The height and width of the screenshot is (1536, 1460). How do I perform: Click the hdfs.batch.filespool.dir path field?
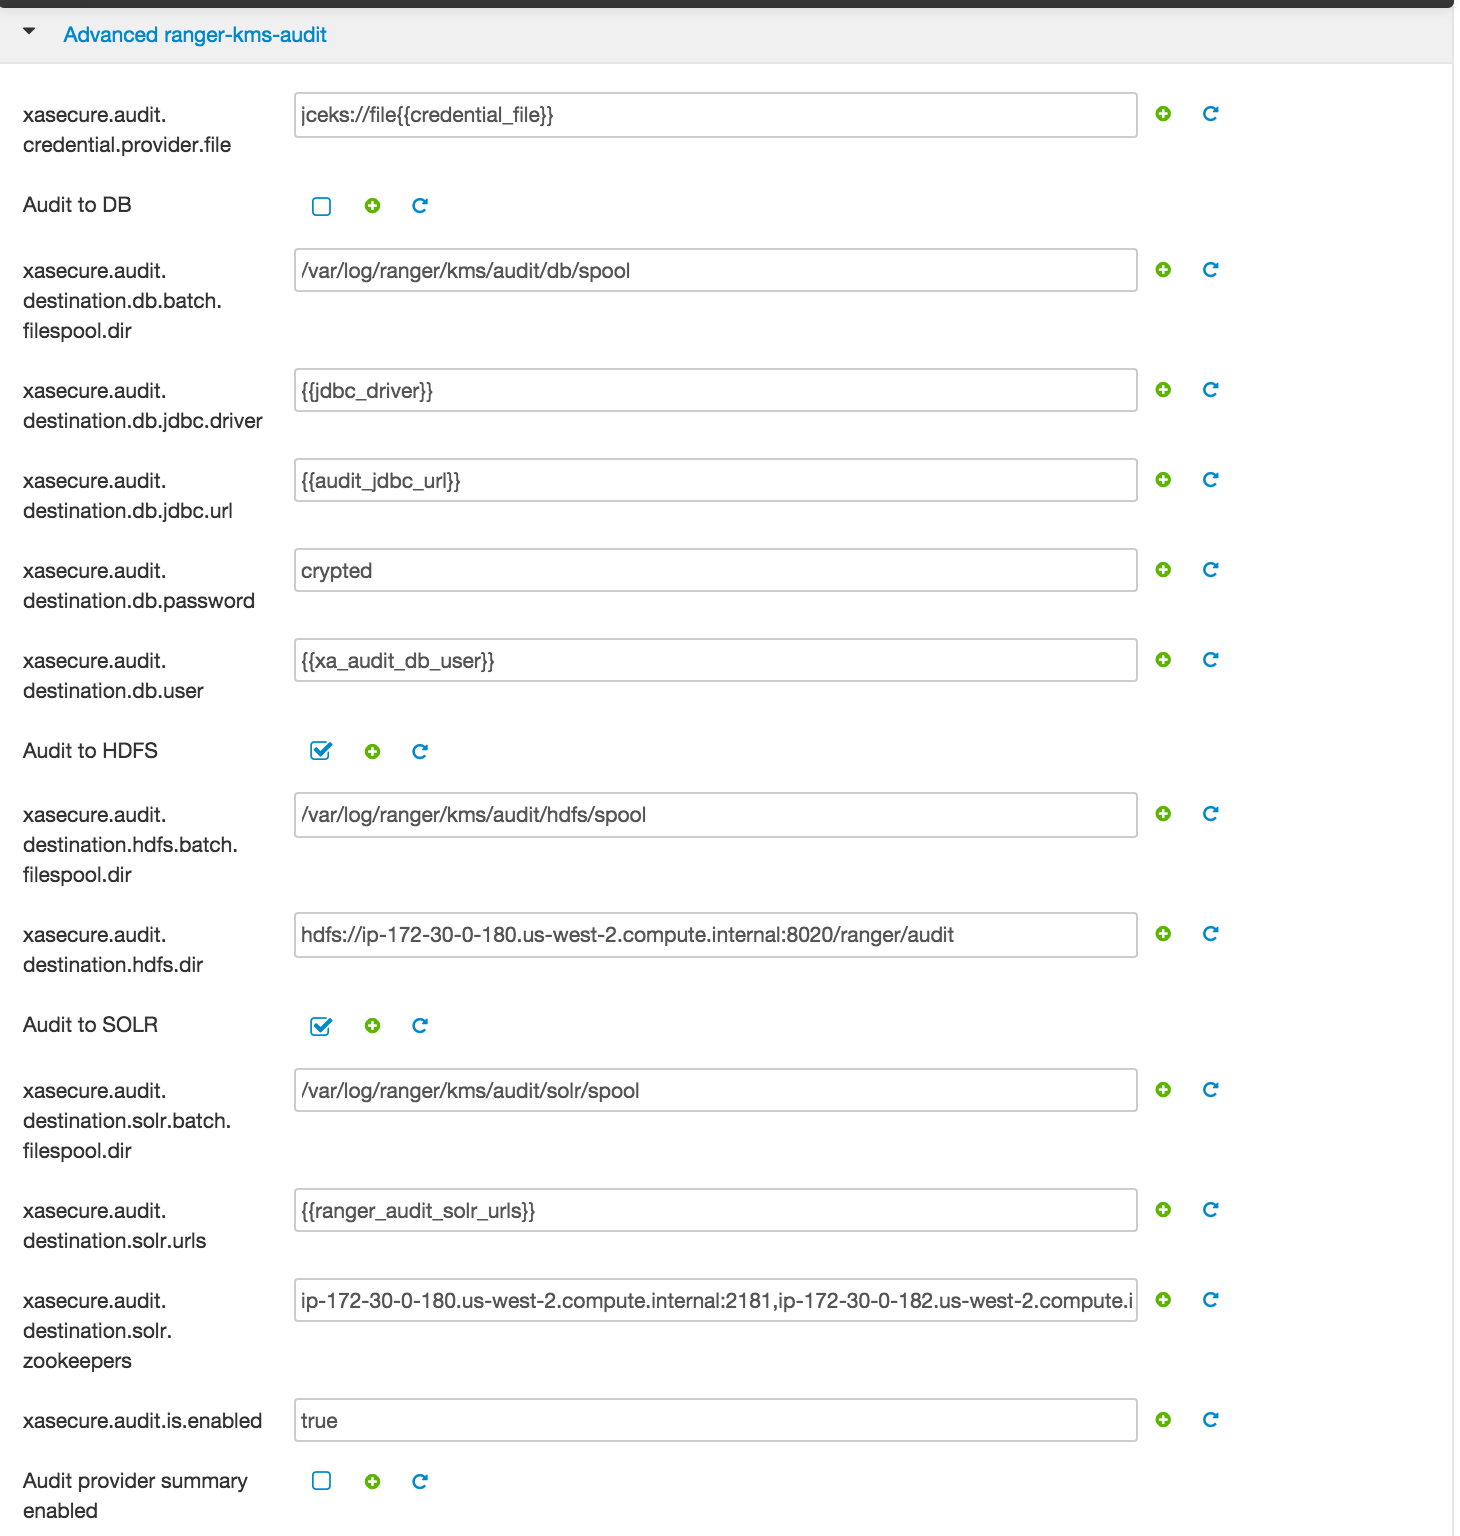point(716,815)
